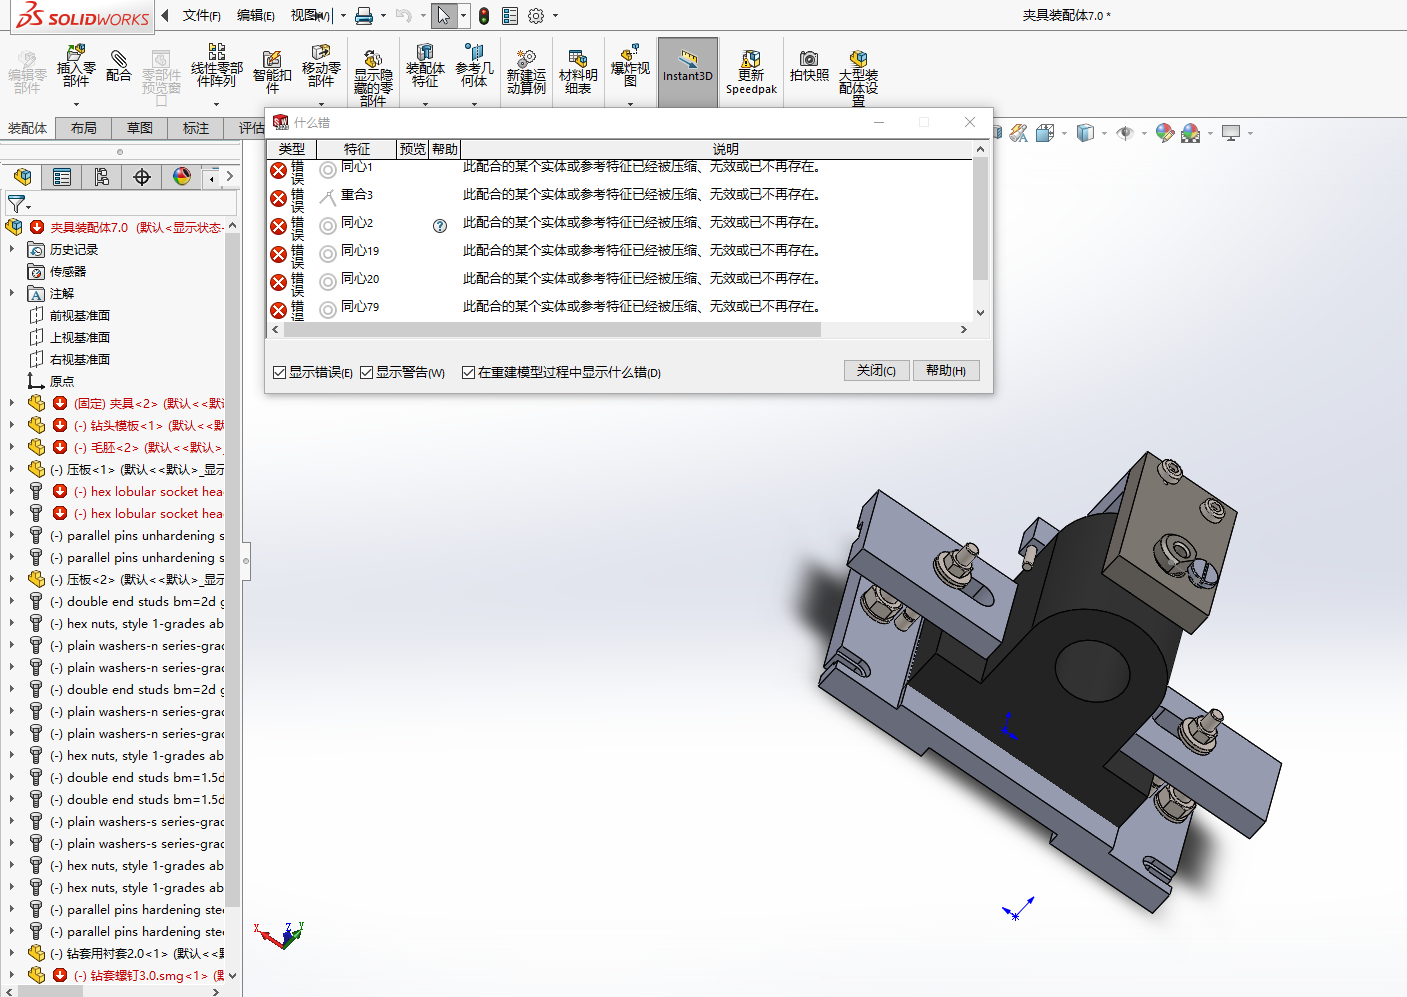Screen dimensions: 1407x997
Task: Expand the 压板<1> component node
Action: tap(12, 469)
